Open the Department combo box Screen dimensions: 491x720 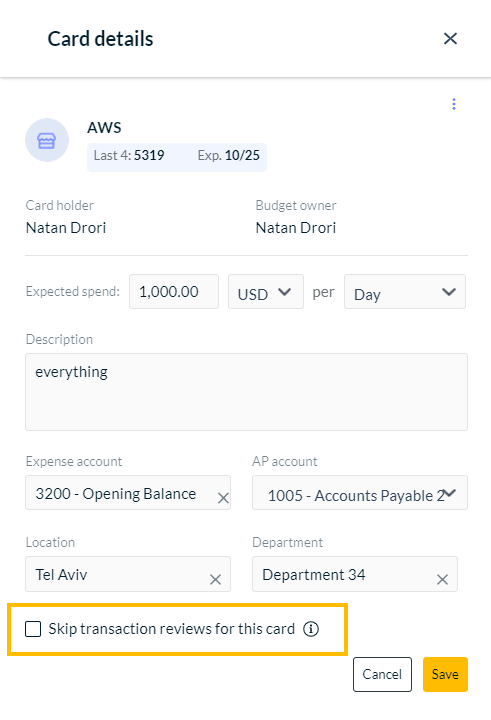[355, 574]
